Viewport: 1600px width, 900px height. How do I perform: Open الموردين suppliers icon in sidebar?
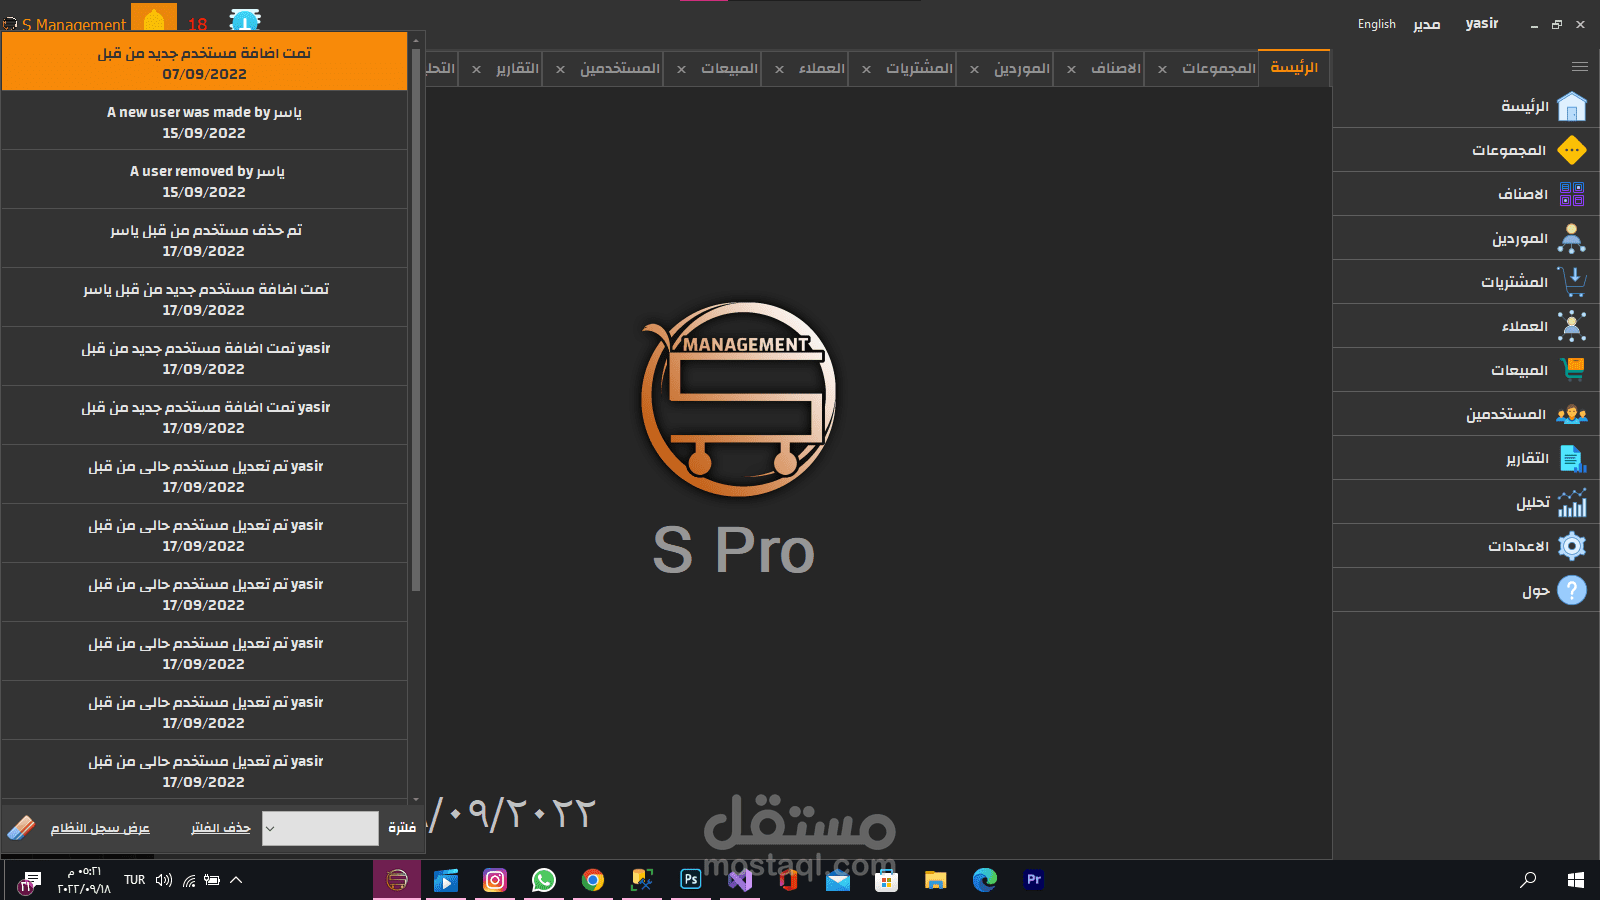tap(1572, 238)
